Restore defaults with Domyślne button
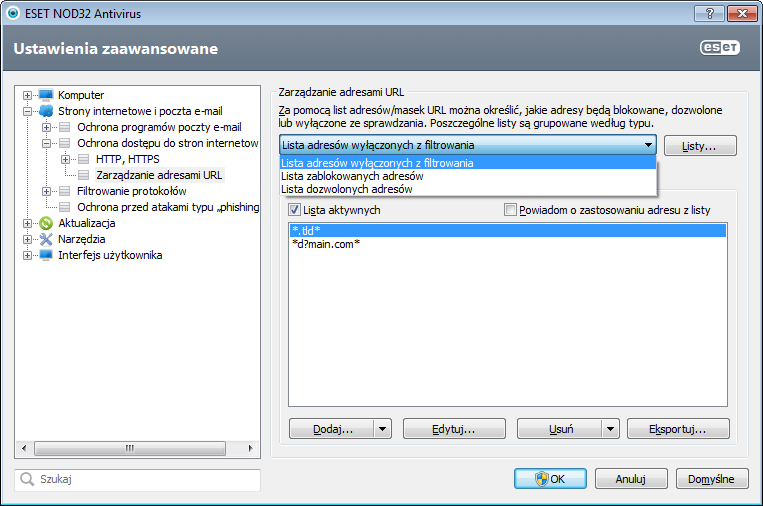Image resolution: width=763 pixels, height=506 pixels. tap(711, 479)
